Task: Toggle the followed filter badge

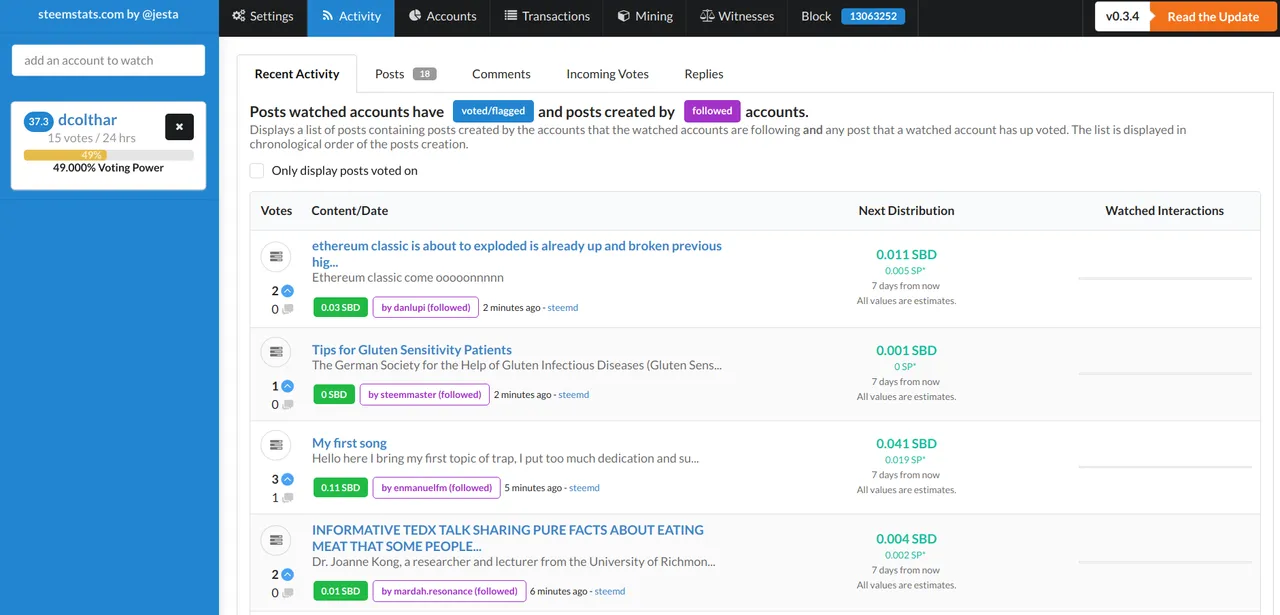Action: (x=712, y=111)
